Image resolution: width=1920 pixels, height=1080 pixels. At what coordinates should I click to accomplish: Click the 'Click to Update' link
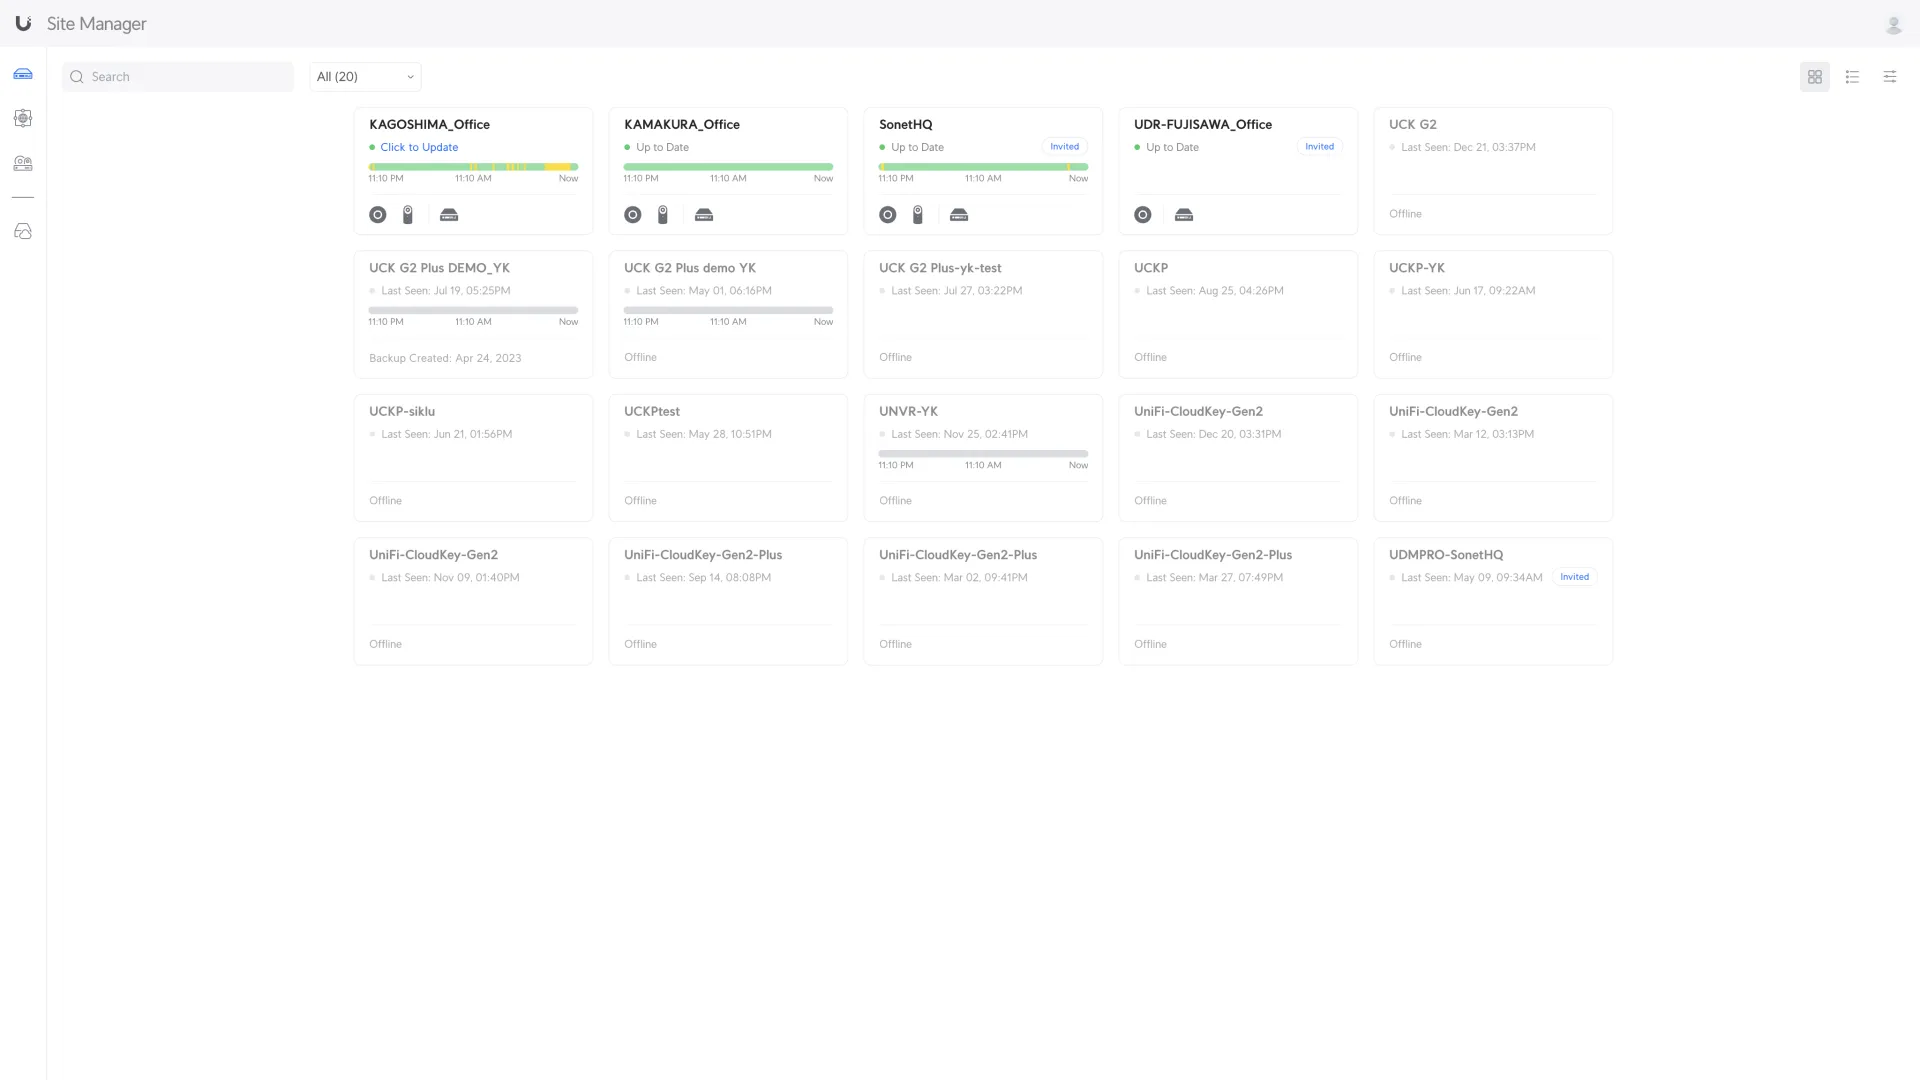419,147
